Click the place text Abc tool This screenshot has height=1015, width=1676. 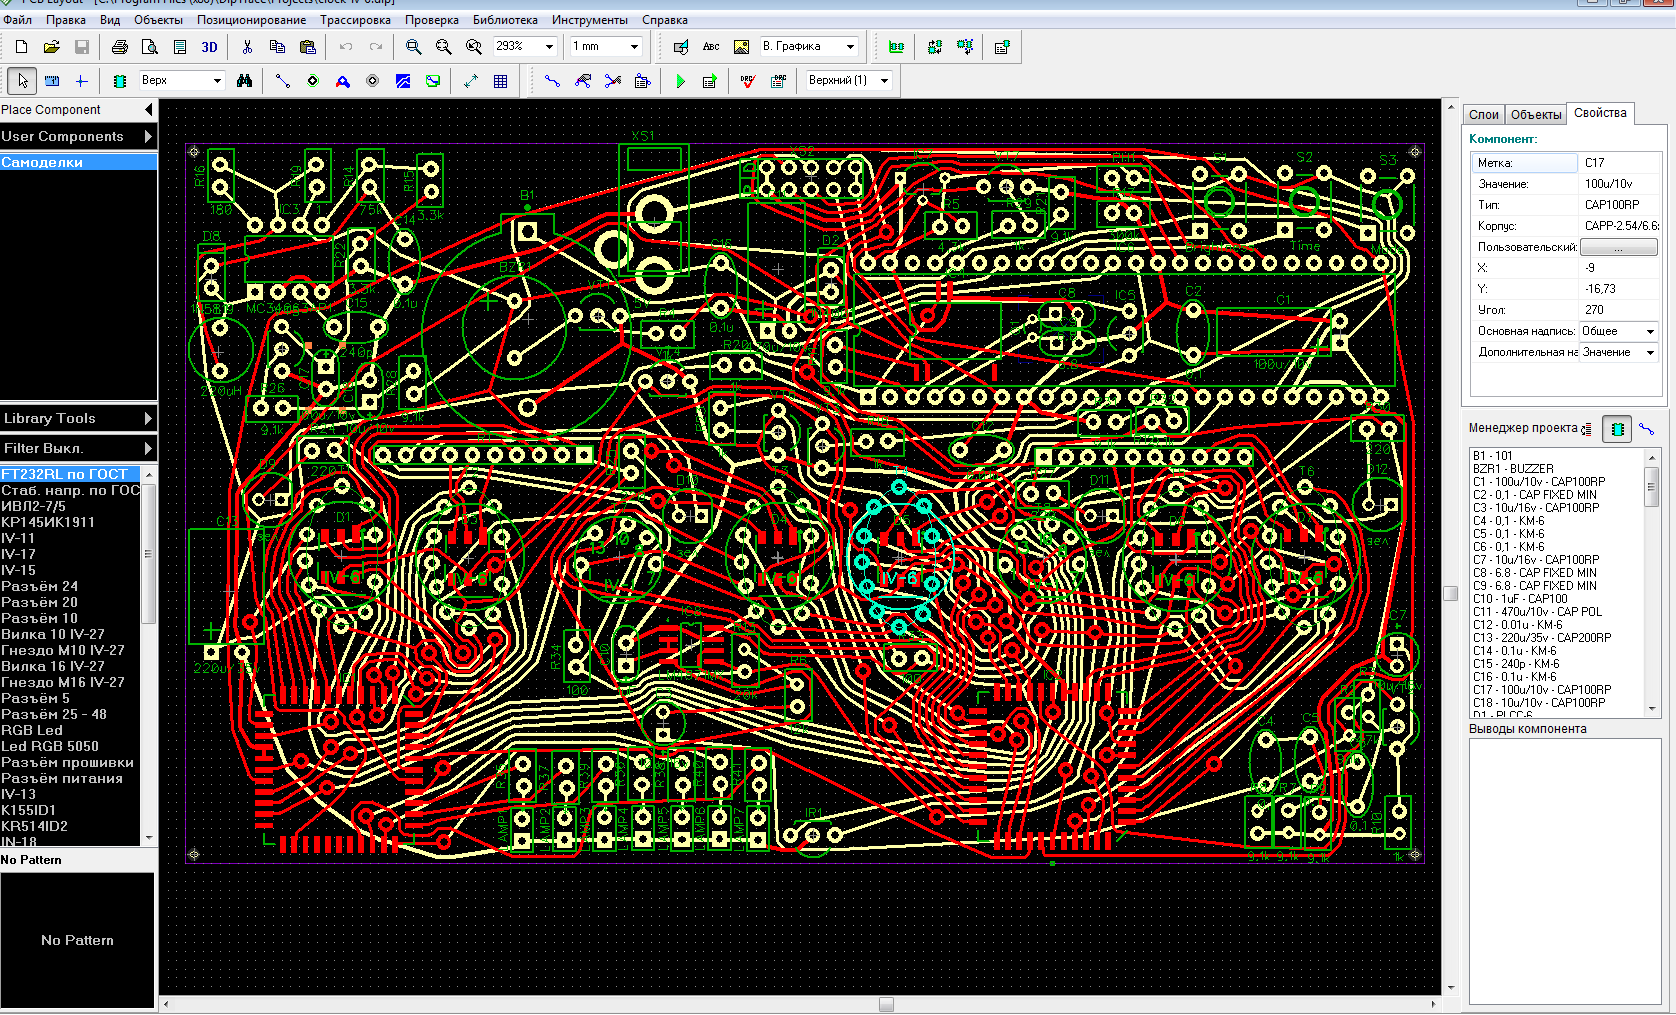(x=711, y=47)
